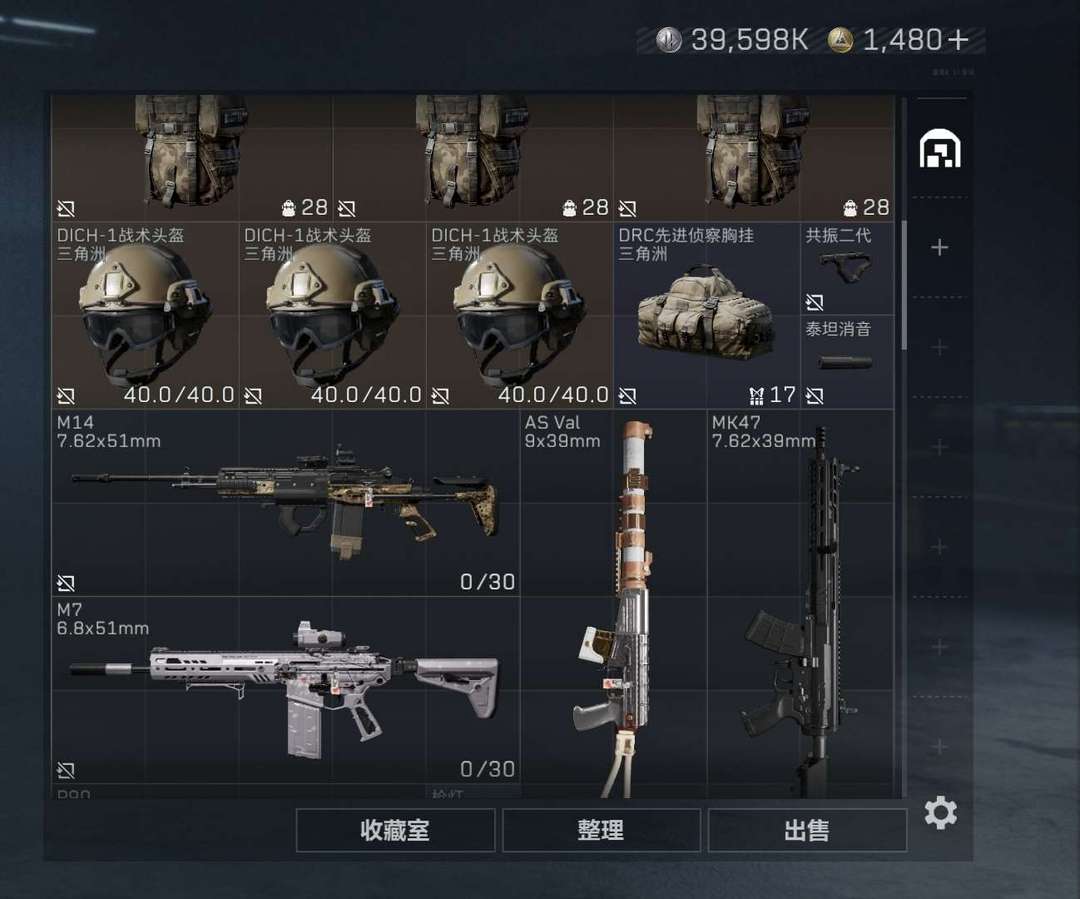Expand last dimmed stash slot plus
This screenshot has width=1080, height=899.
tap(939, 747)
